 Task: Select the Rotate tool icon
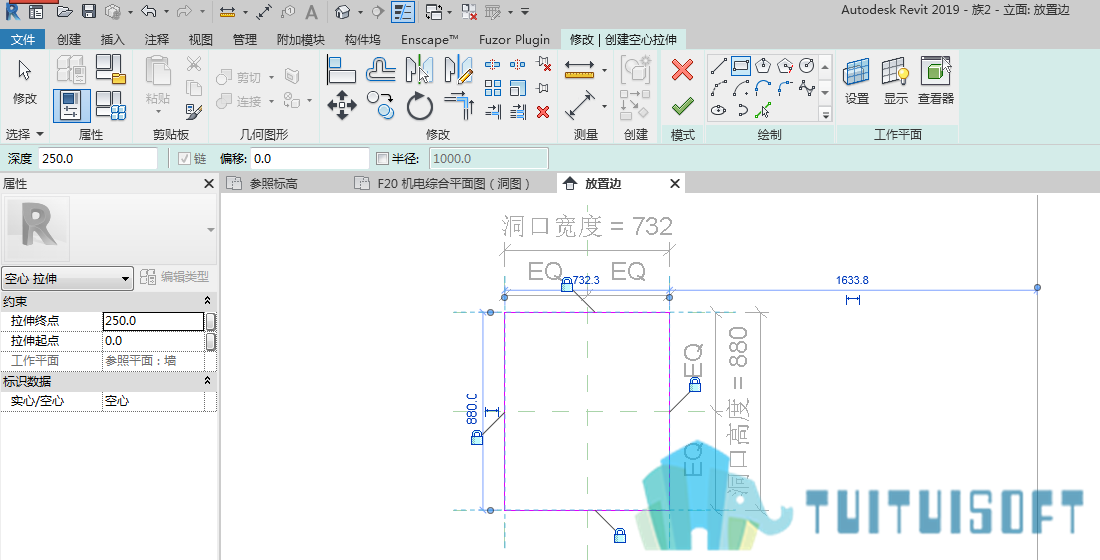[x=420, y=107]
